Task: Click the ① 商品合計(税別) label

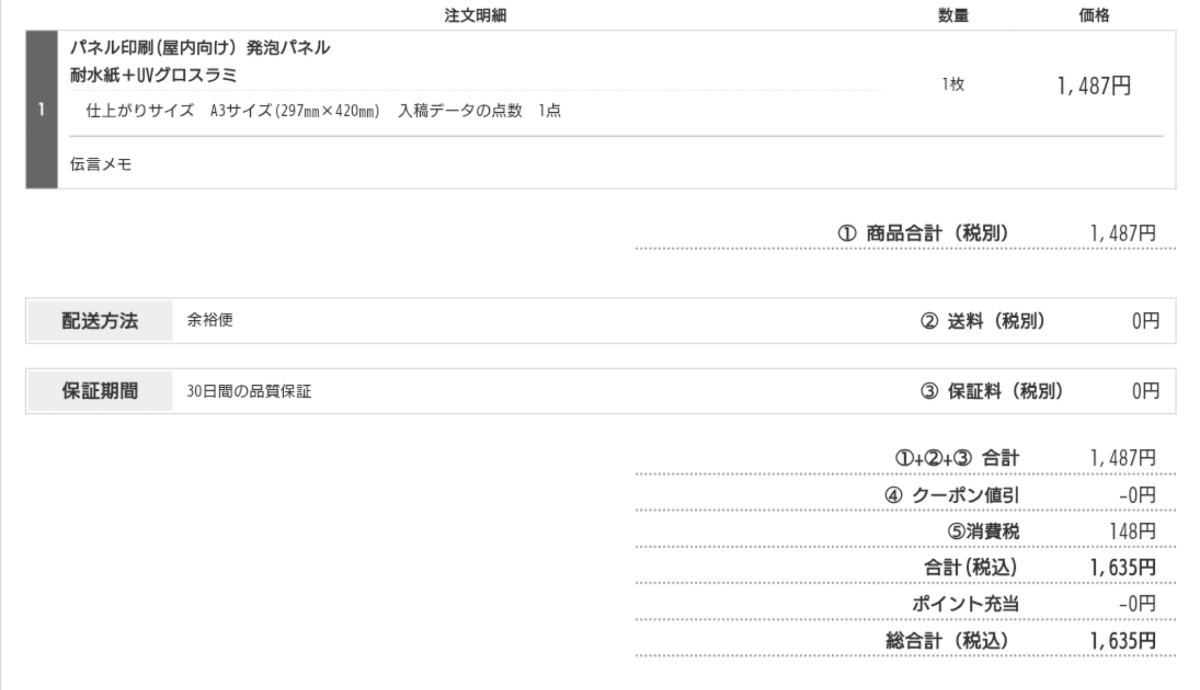Action: coord(923,233)
